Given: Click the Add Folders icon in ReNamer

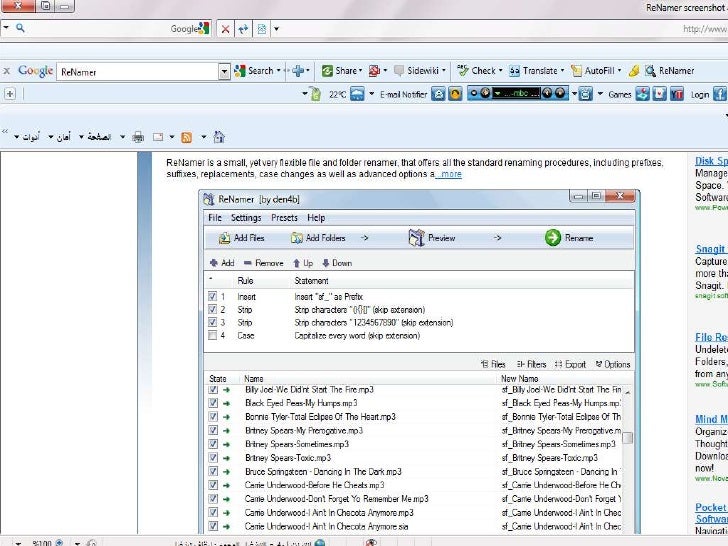Looking at the screenshot, I should [x=296, y=238].
